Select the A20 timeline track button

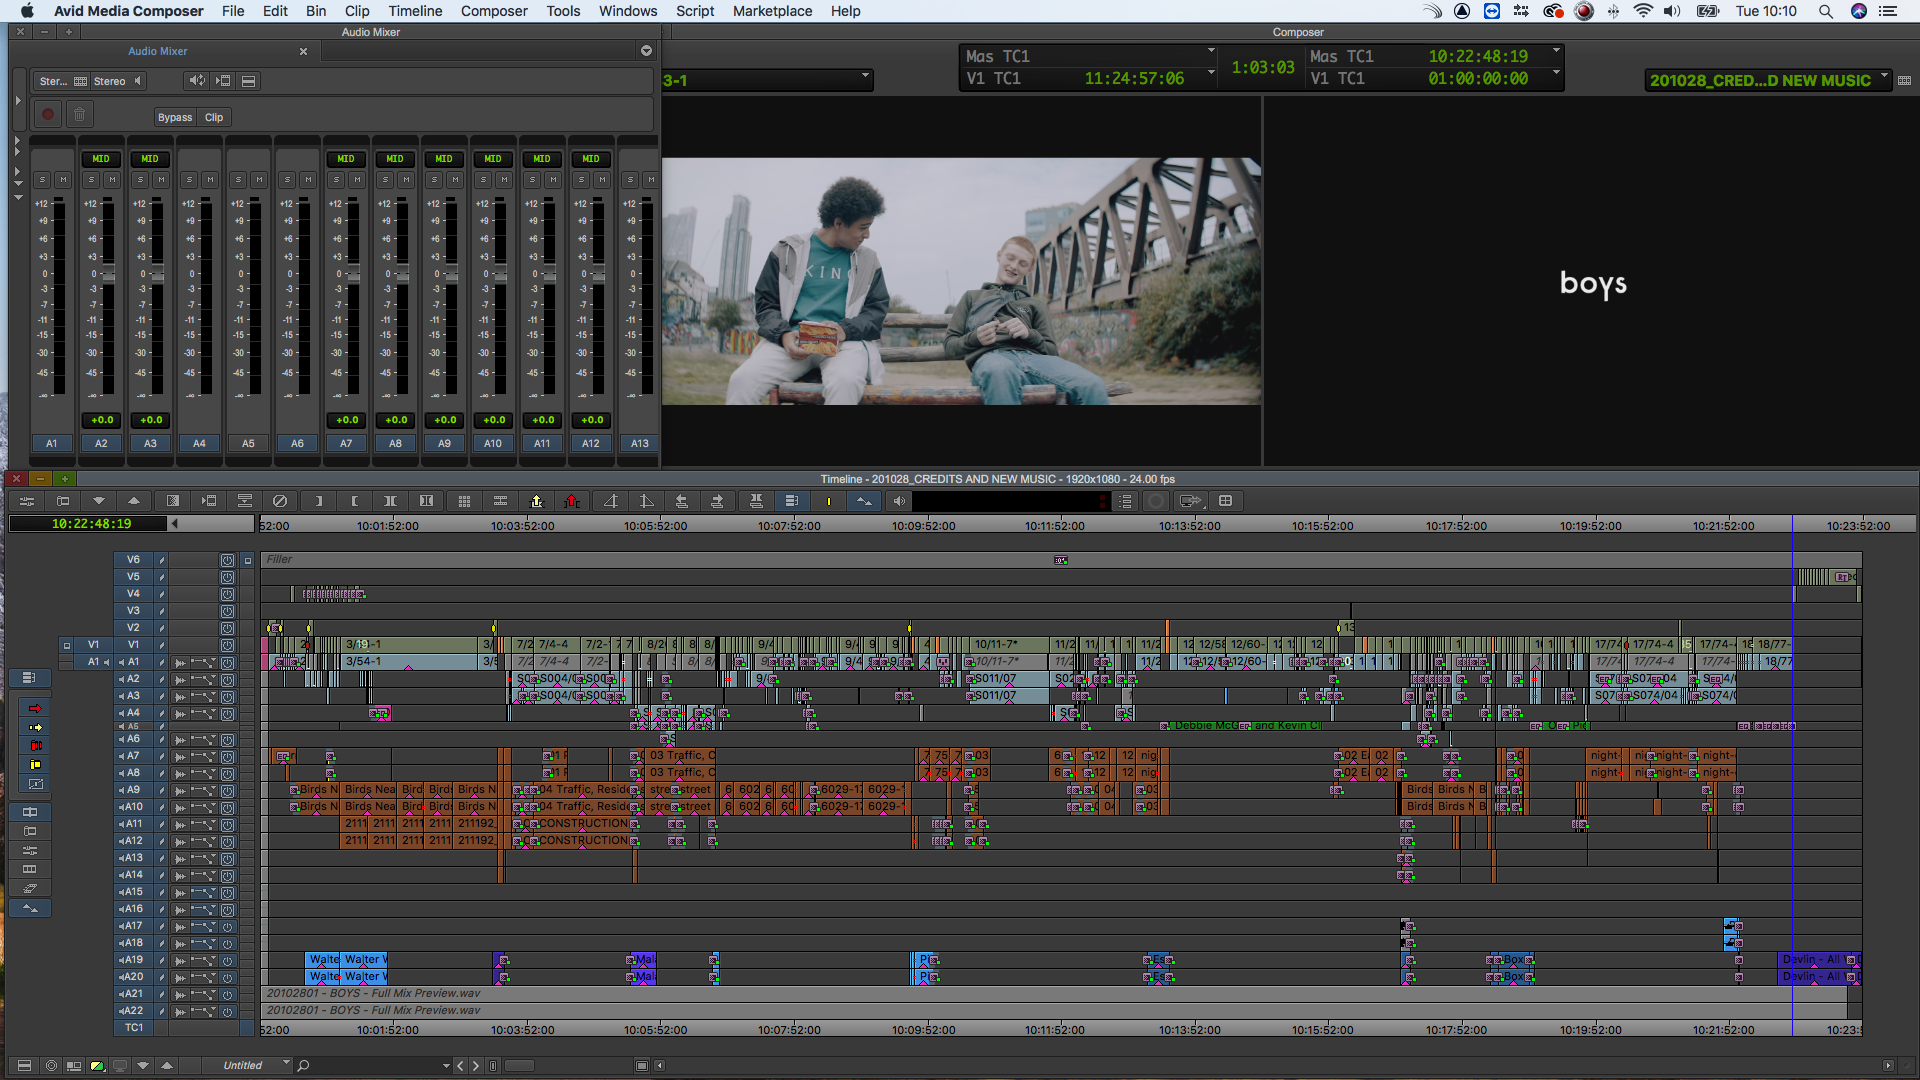(x=133, y=977)
